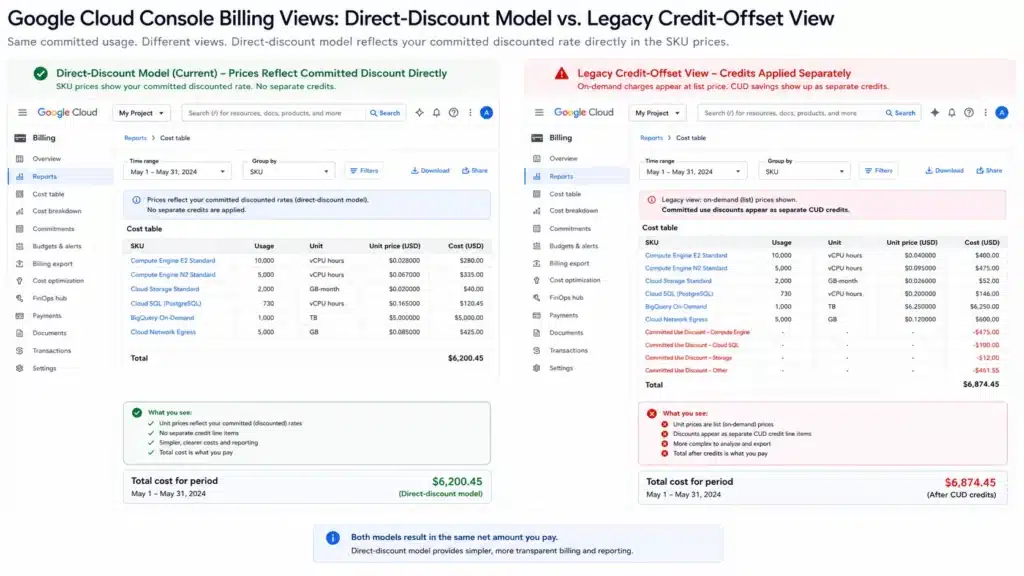Click Reports breadcrumb in left console
Viewport: 1024px width, 576px height.
[x=135, y=138]
